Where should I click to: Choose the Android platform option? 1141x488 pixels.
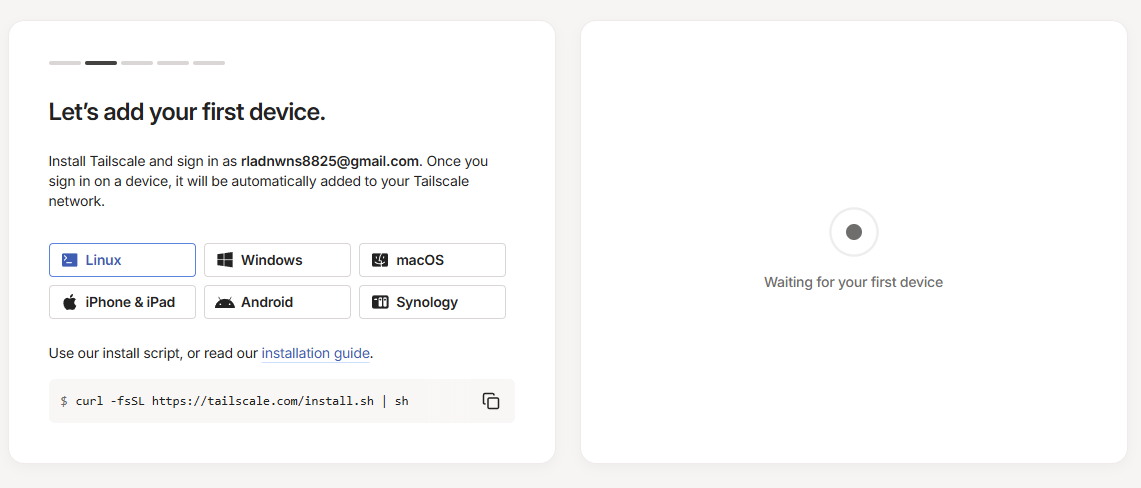[277, 303]
